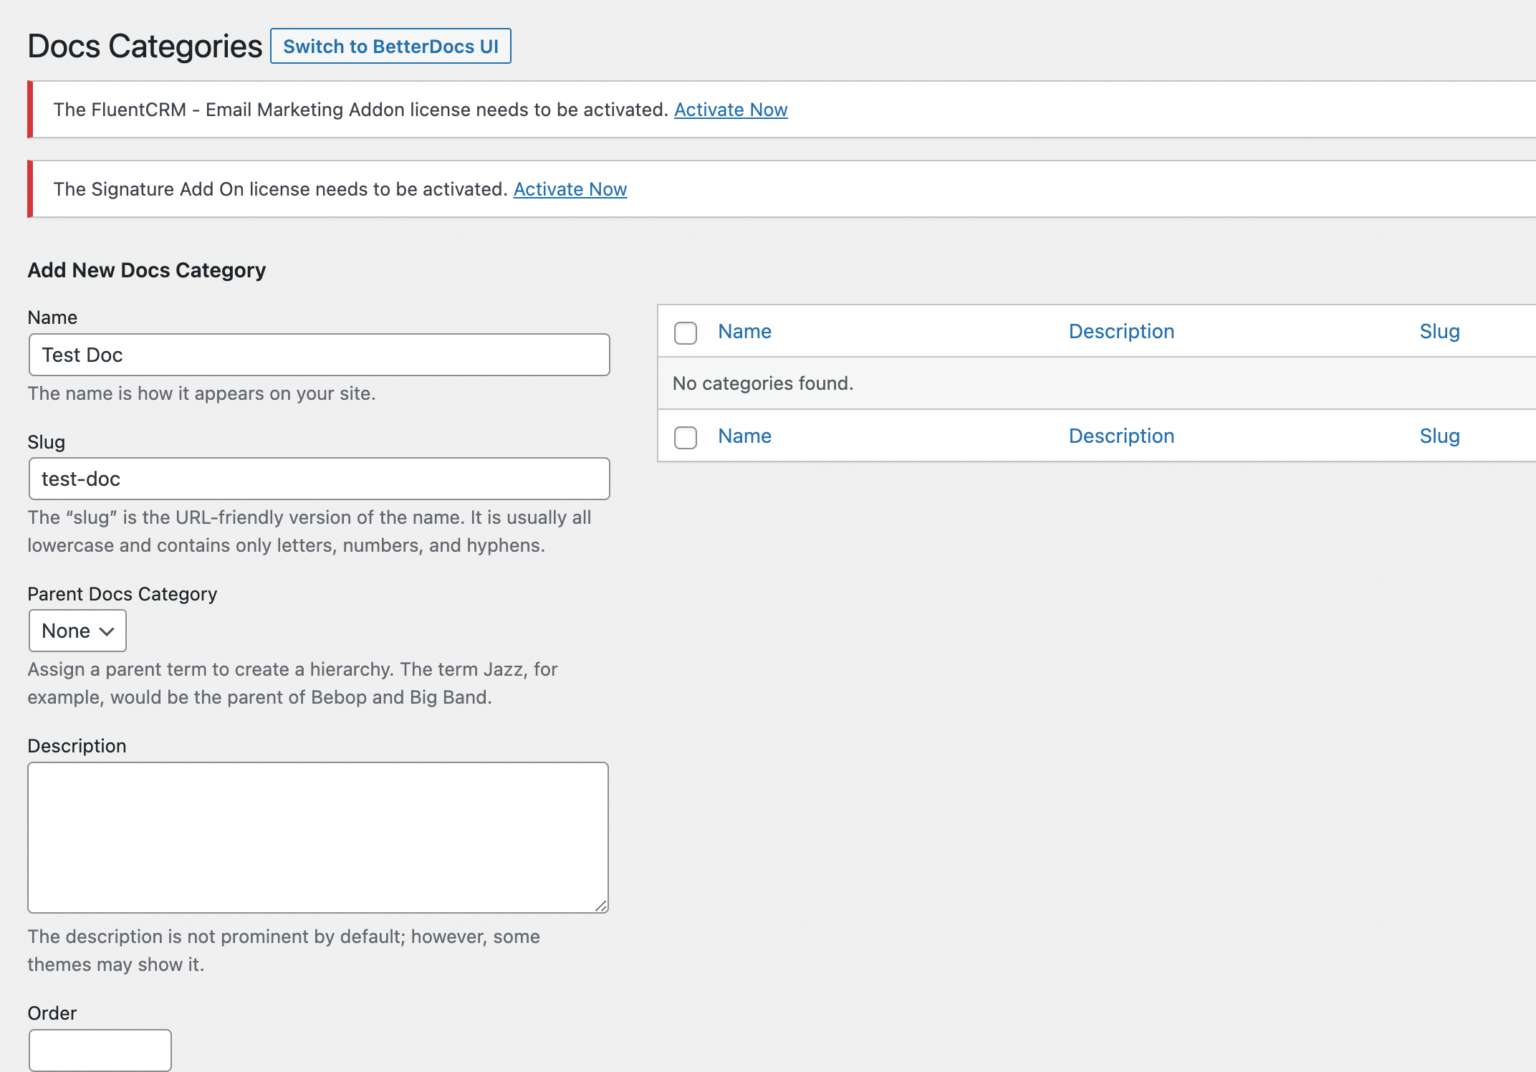Click the Switch to BetterDocs UI button

point(390,45)
